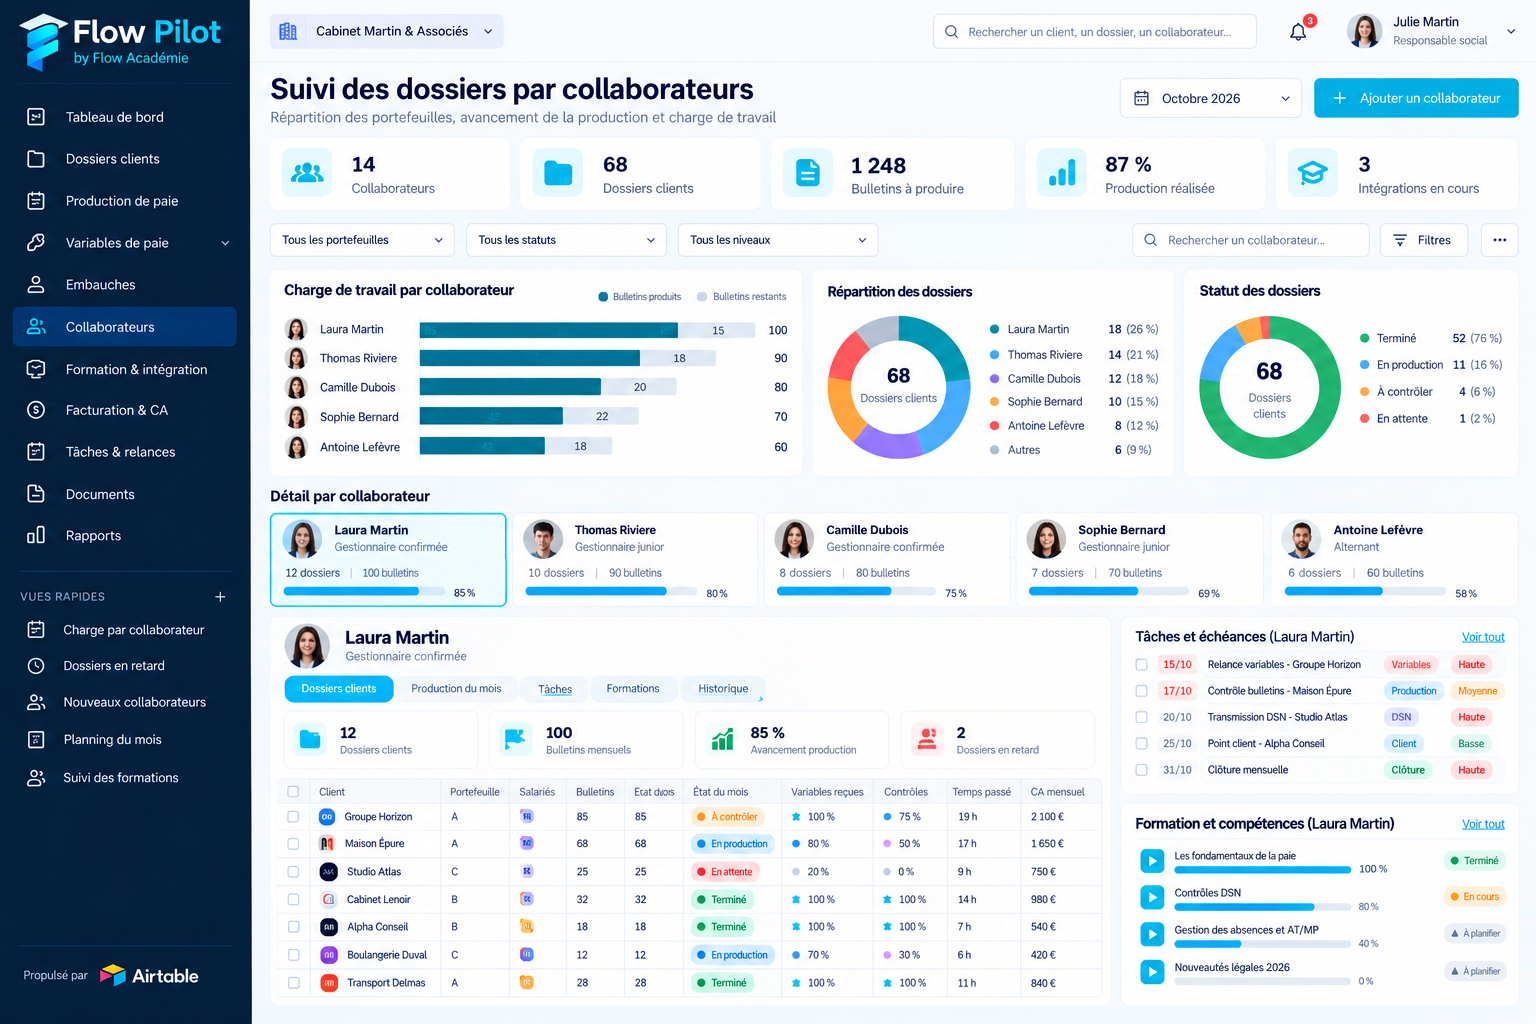The height and width of the screenshot is (1024, 1536).
Task: Select all clients via header checkbox
Action: tap(293, 792)
